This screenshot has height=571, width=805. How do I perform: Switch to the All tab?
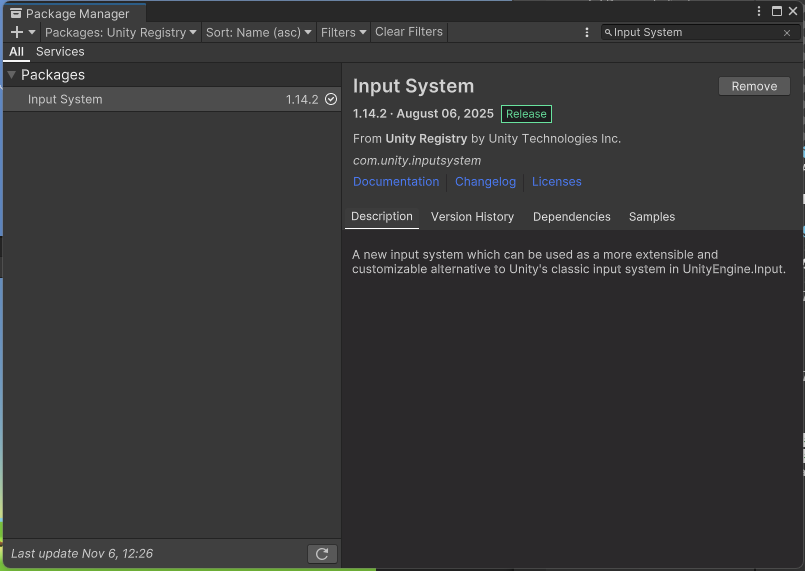coord(16,51)
